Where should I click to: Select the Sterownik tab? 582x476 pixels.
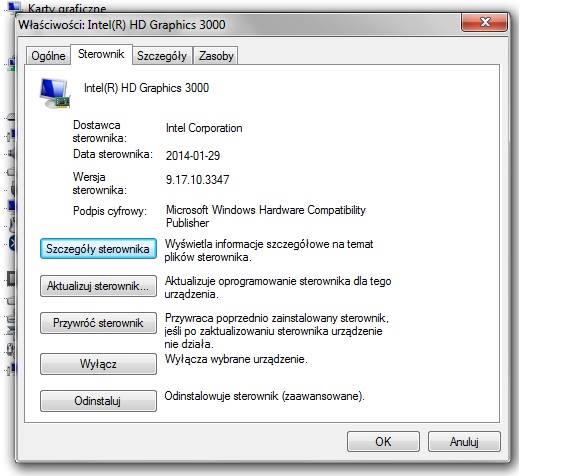pos(101,54)
